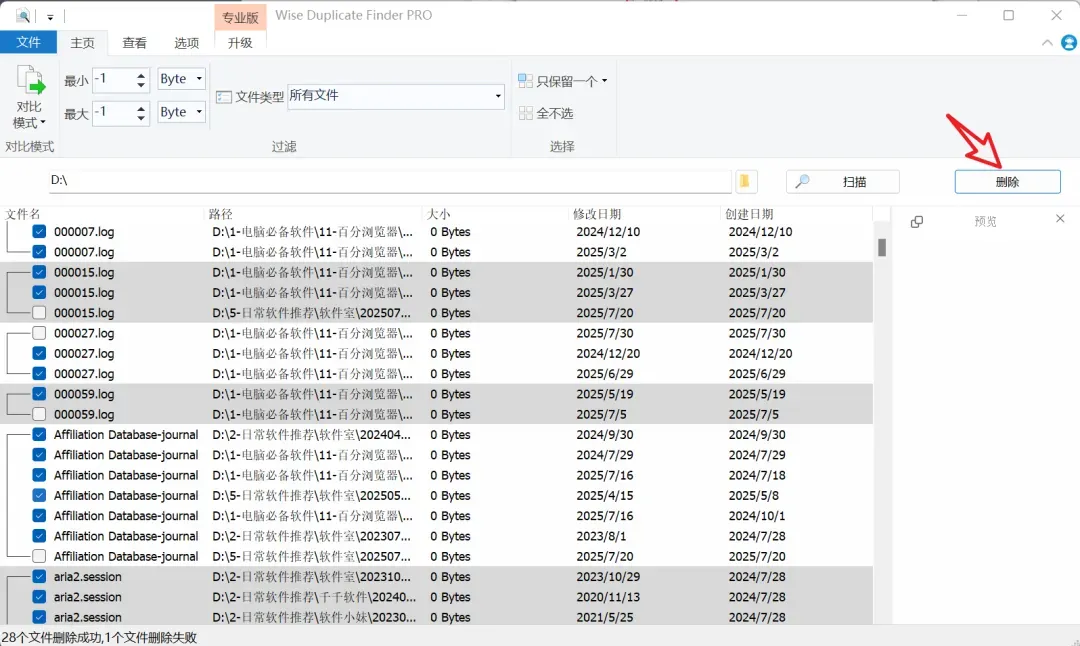The image size is (1080, 646).
Task: Click the 最小 size input field
Action: (x=114, y=80)
